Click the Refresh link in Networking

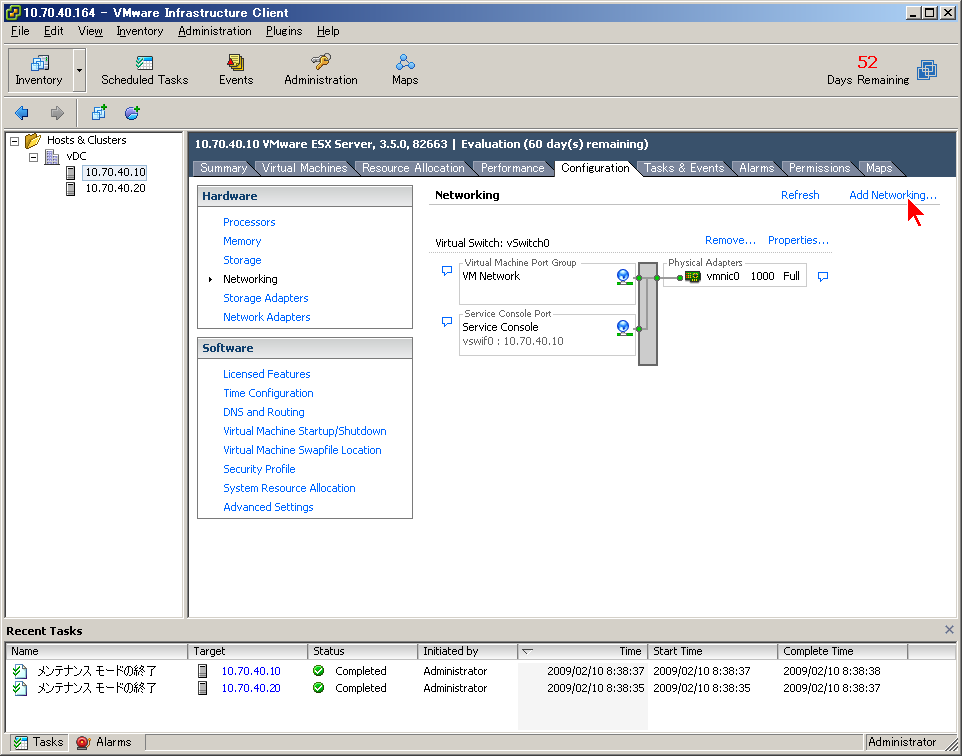tap(800, 195)
